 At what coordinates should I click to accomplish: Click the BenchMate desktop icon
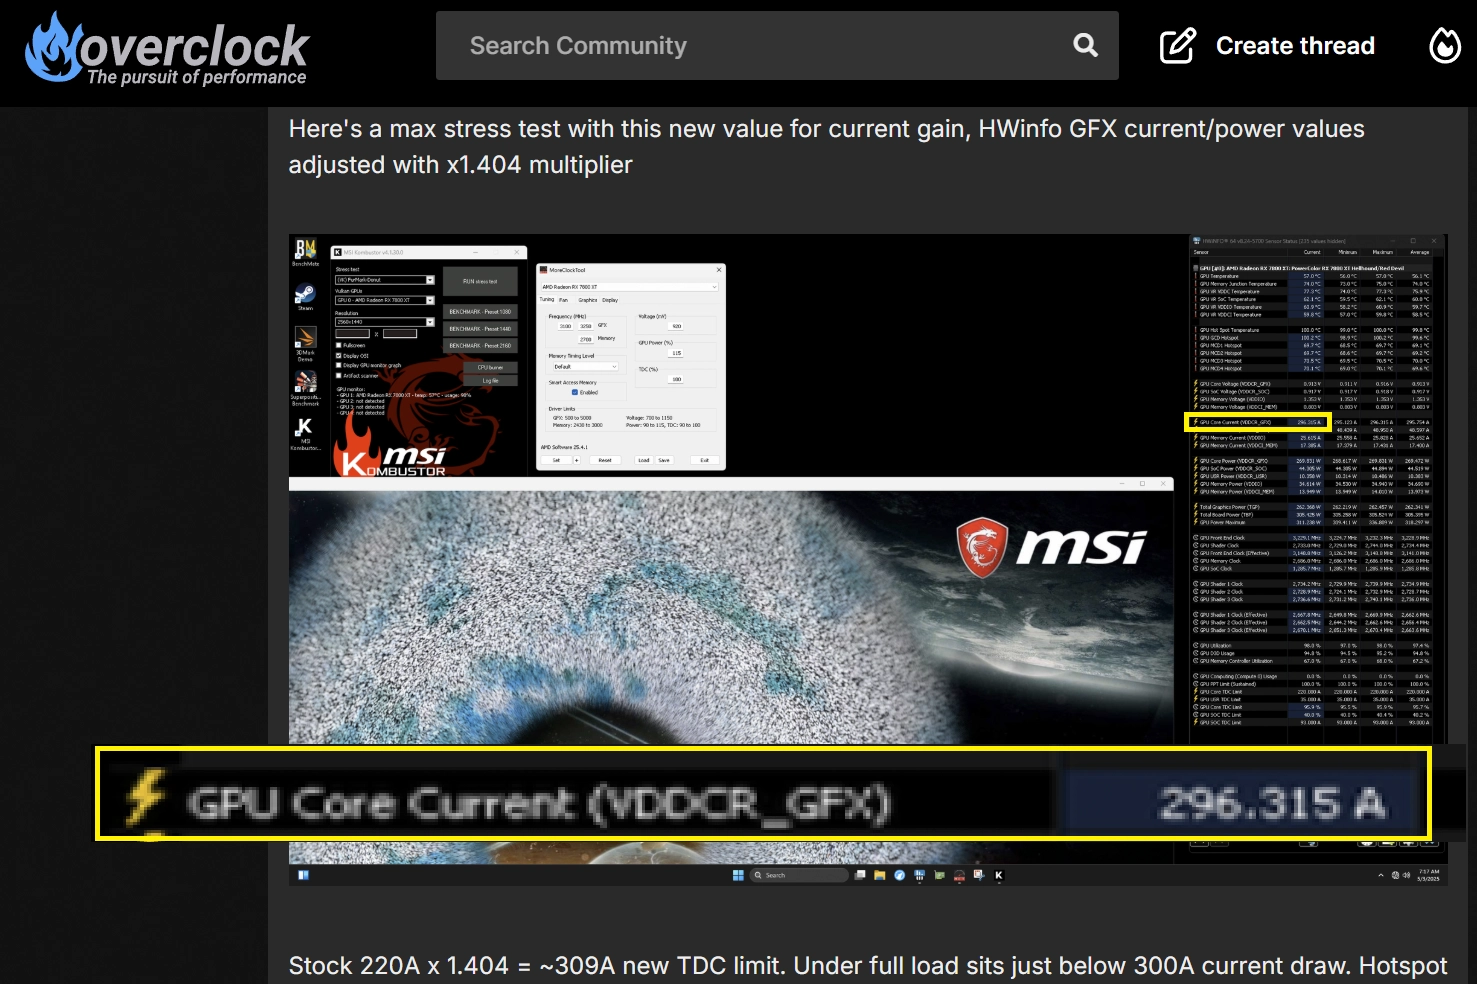305,251
